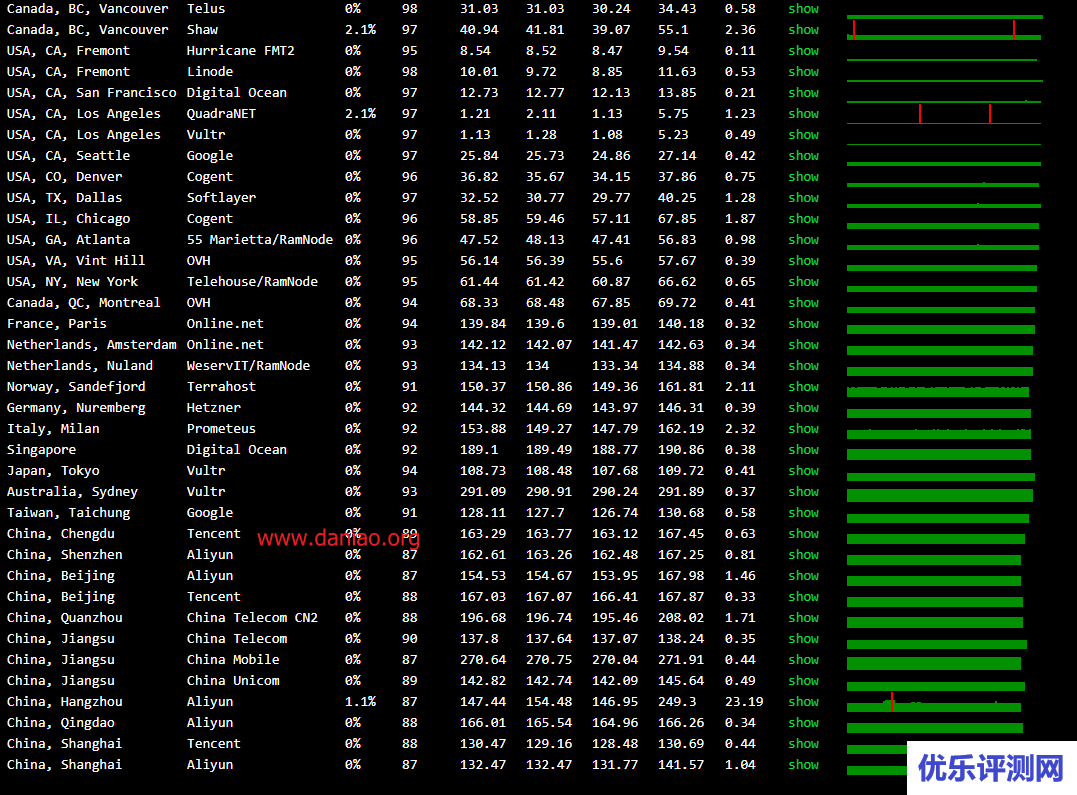
Task: Open show for Tencent Chengdu row
Action: pos(803,533)
